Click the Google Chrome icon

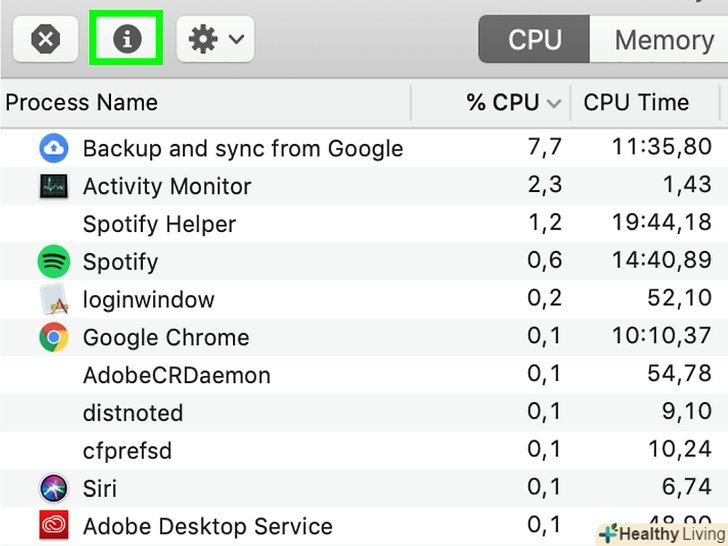coord(53,337)
